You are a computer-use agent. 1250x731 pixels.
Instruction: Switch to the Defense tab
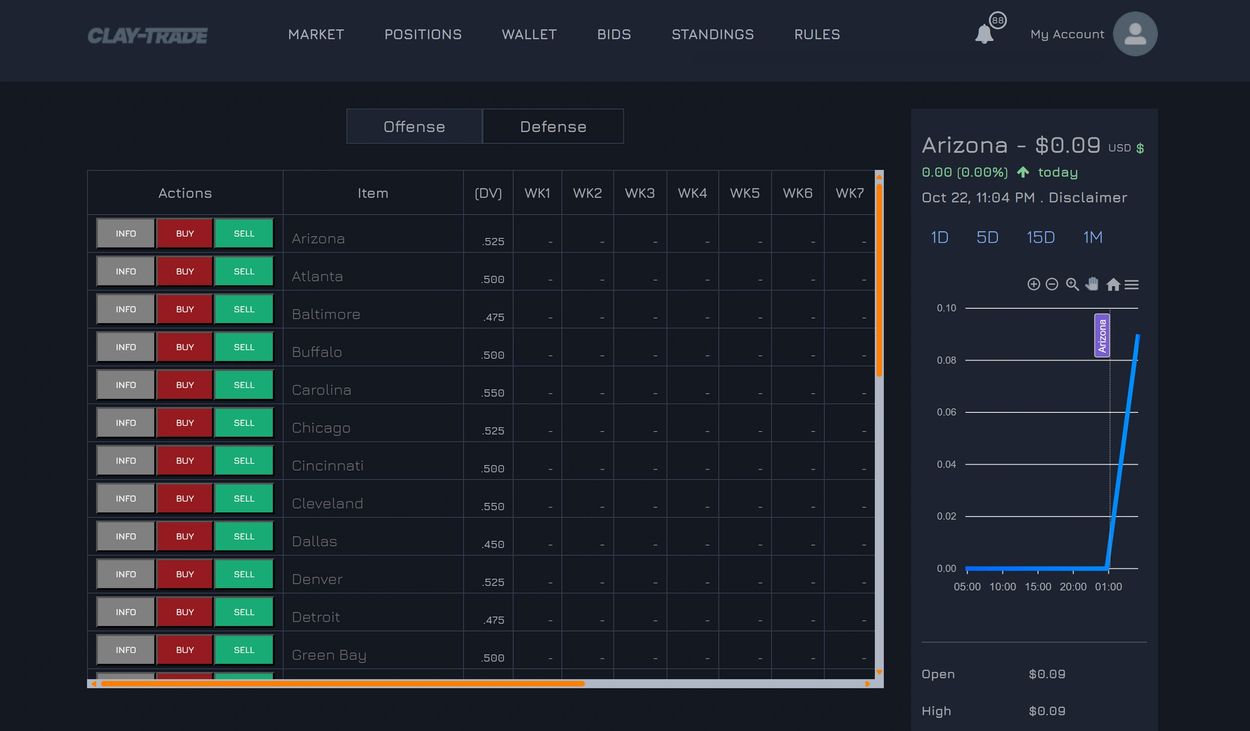(x=553, y=127)
